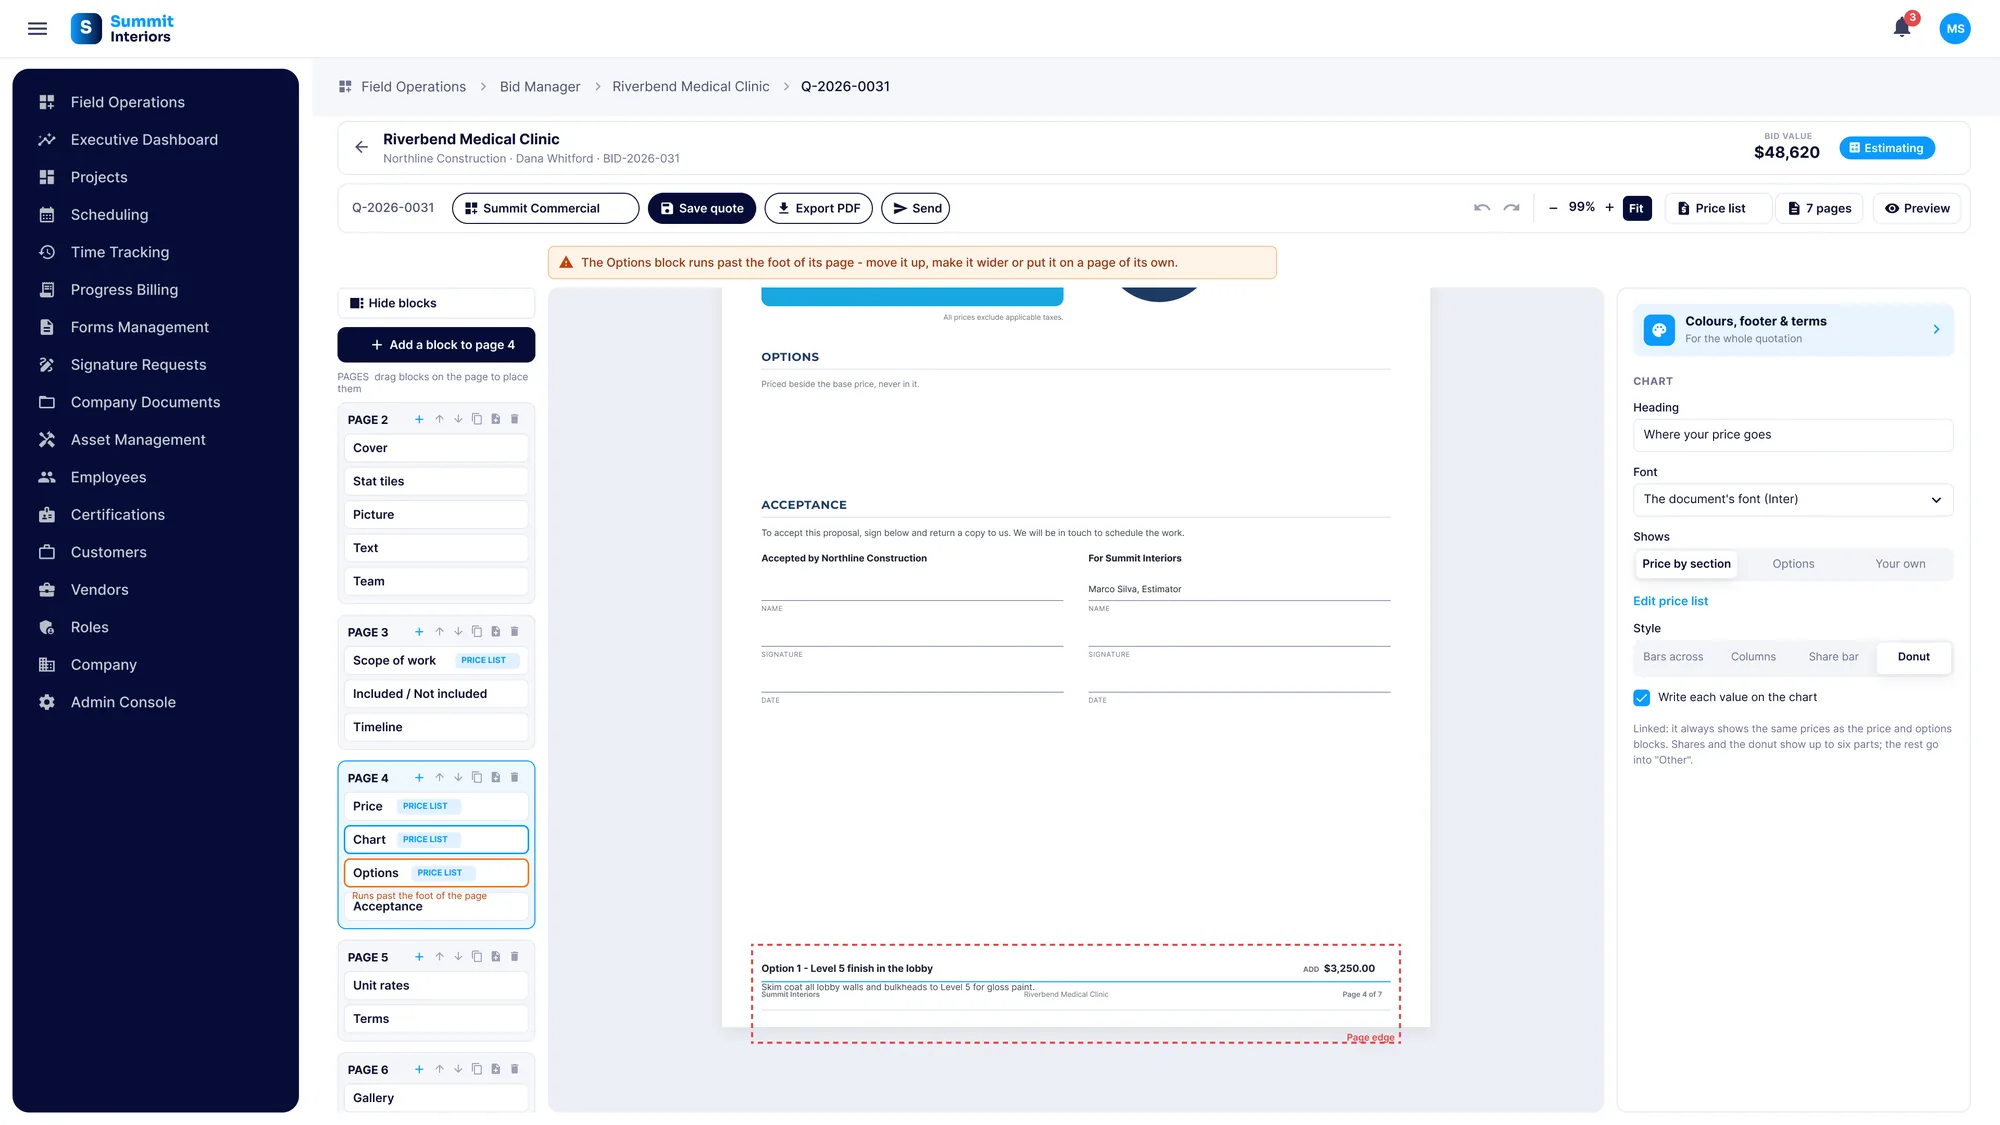
Task: Select the 'Donut' chart style
Action: (x=1913, y=657)
